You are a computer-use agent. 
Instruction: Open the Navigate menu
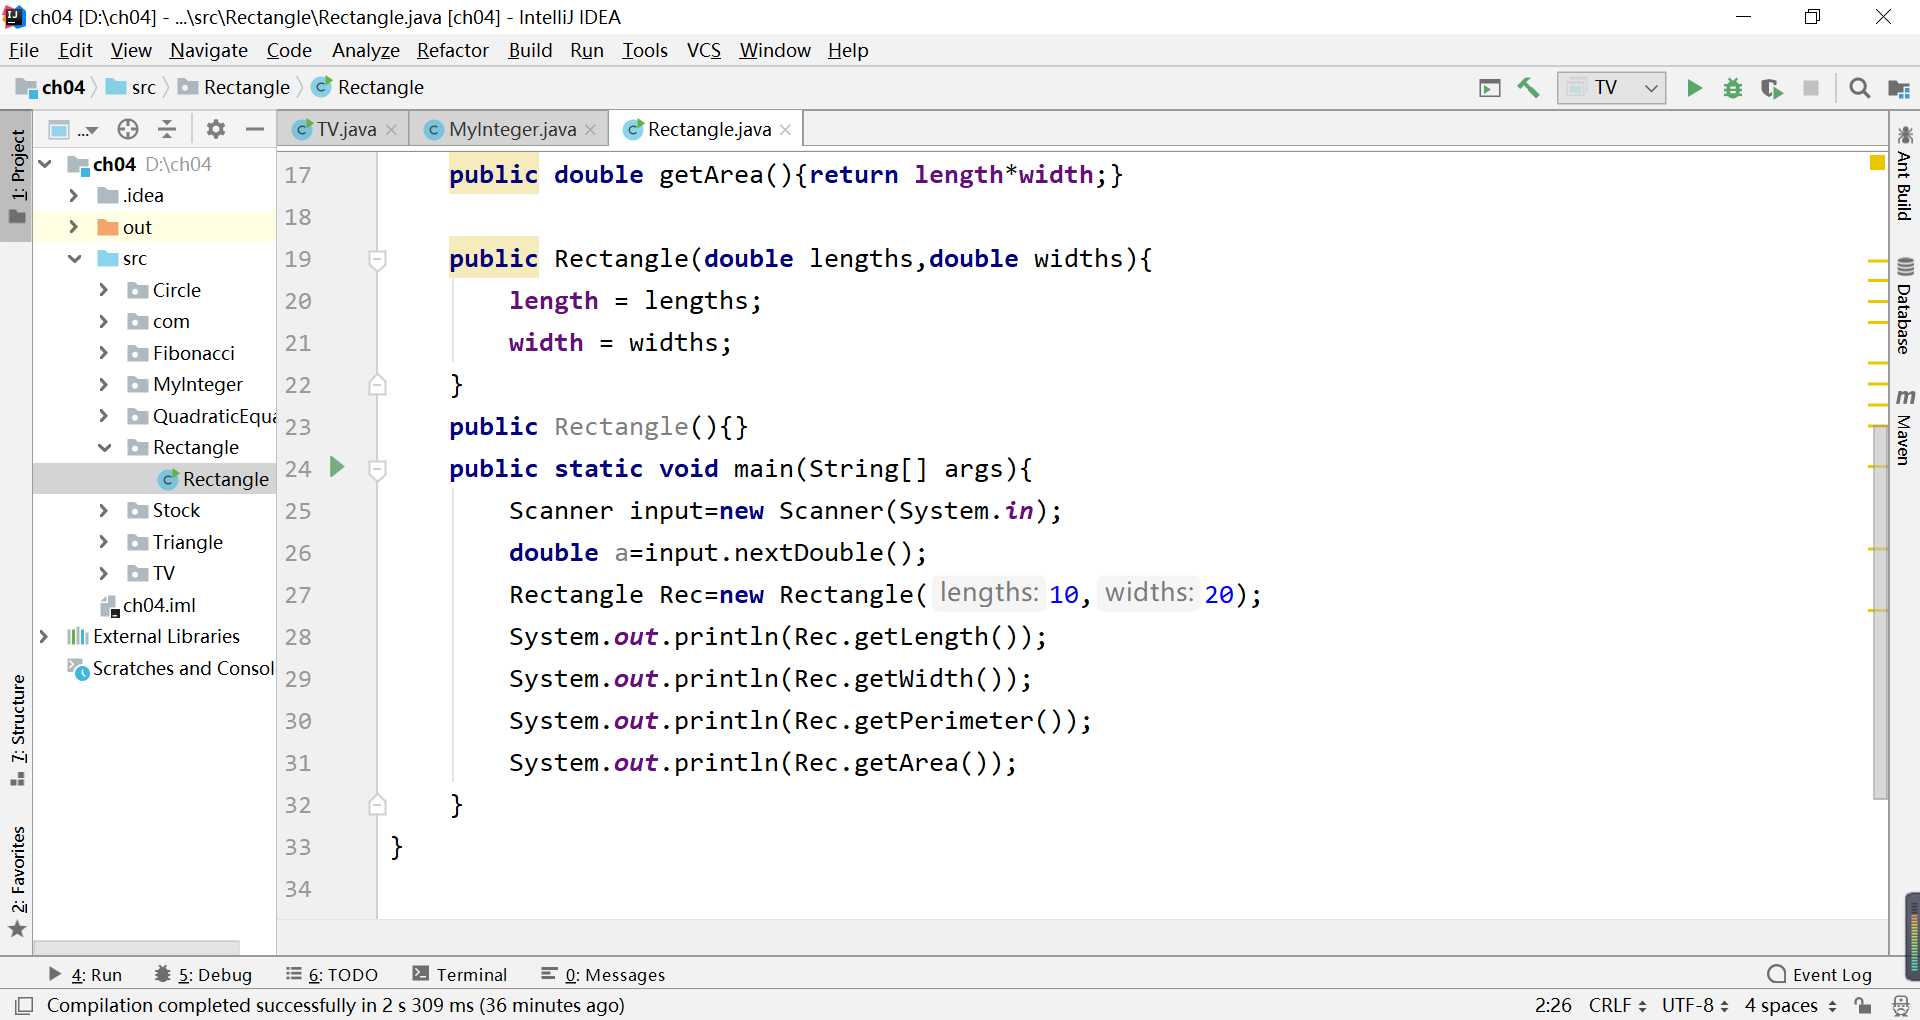coord(209,50)
